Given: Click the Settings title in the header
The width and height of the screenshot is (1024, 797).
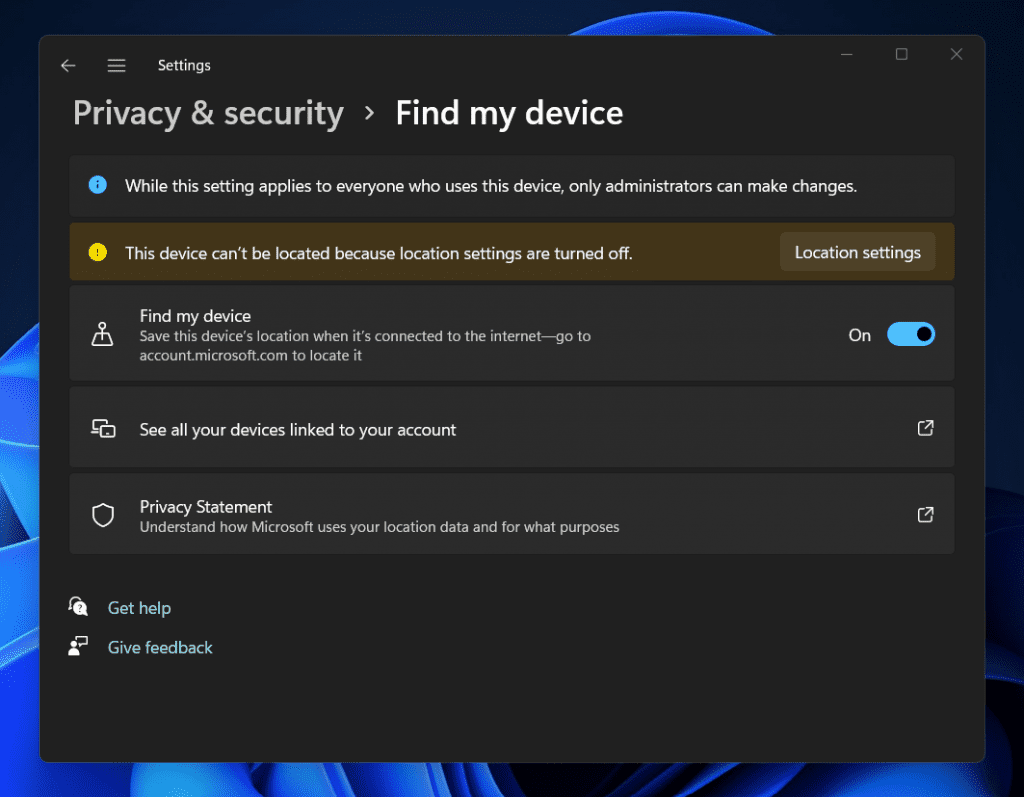Looking at the screenshot, I should coord(184,65).
